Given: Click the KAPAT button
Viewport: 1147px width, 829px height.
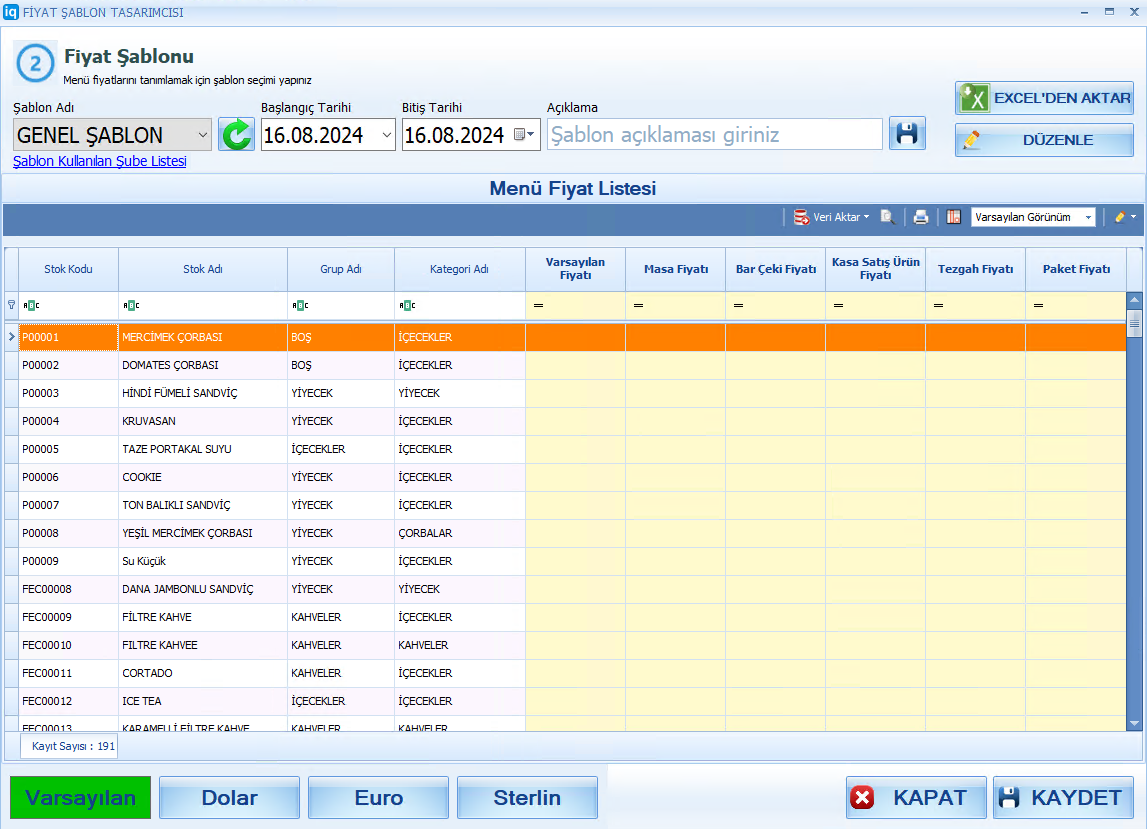Looking at the screenshot, I should coord(916,798).
